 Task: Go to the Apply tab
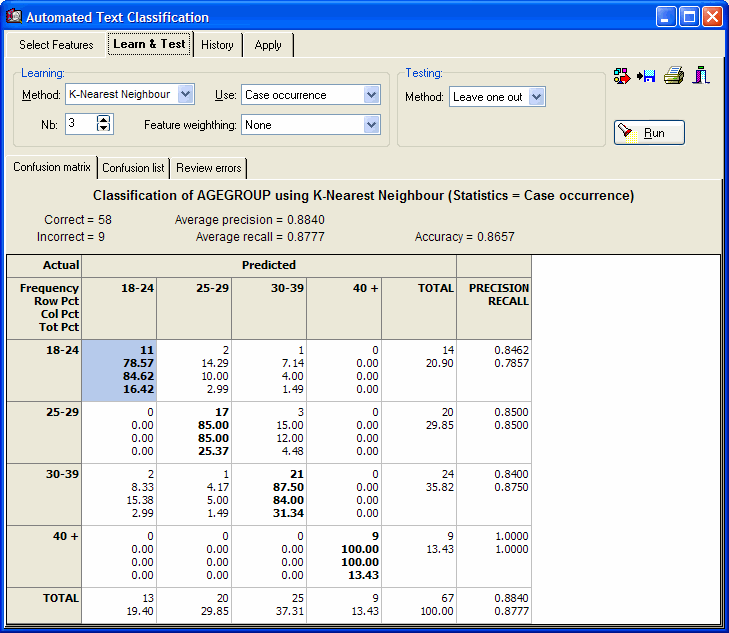click(268, 45)
